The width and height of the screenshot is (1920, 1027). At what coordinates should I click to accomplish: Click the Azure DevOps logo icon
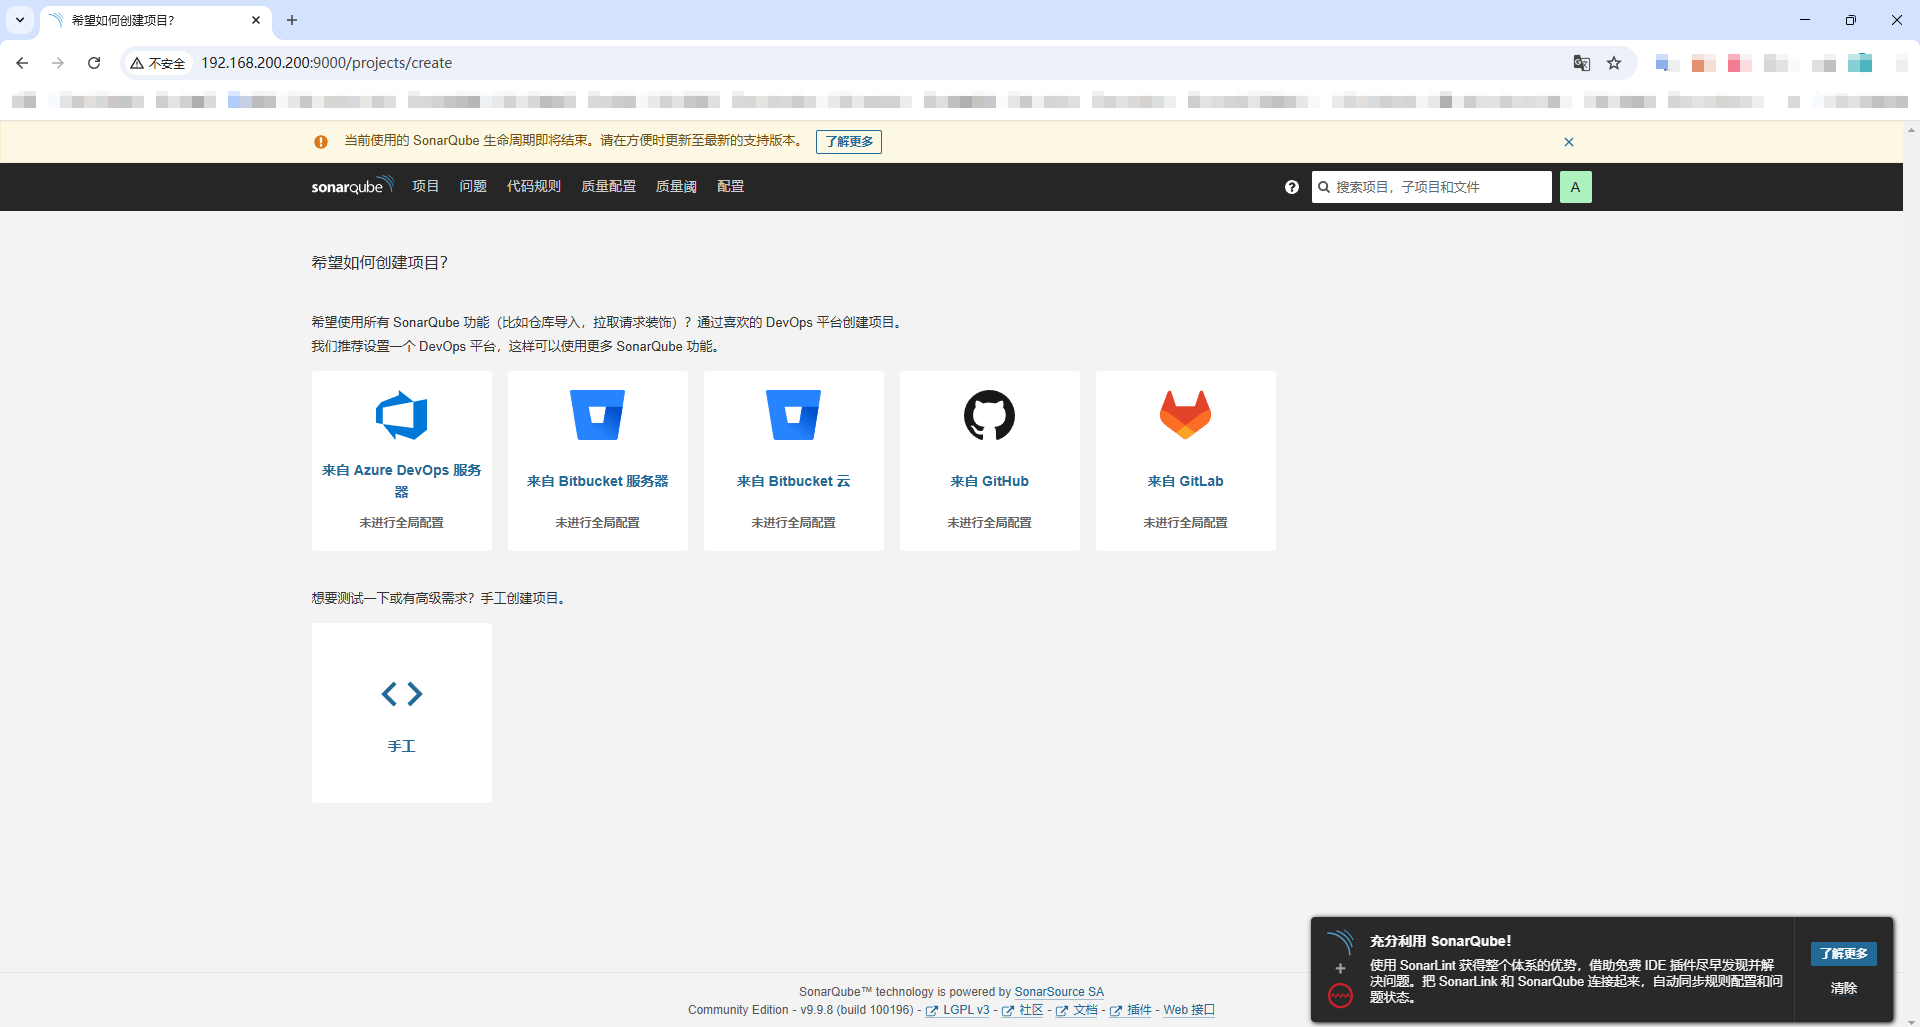401,415
